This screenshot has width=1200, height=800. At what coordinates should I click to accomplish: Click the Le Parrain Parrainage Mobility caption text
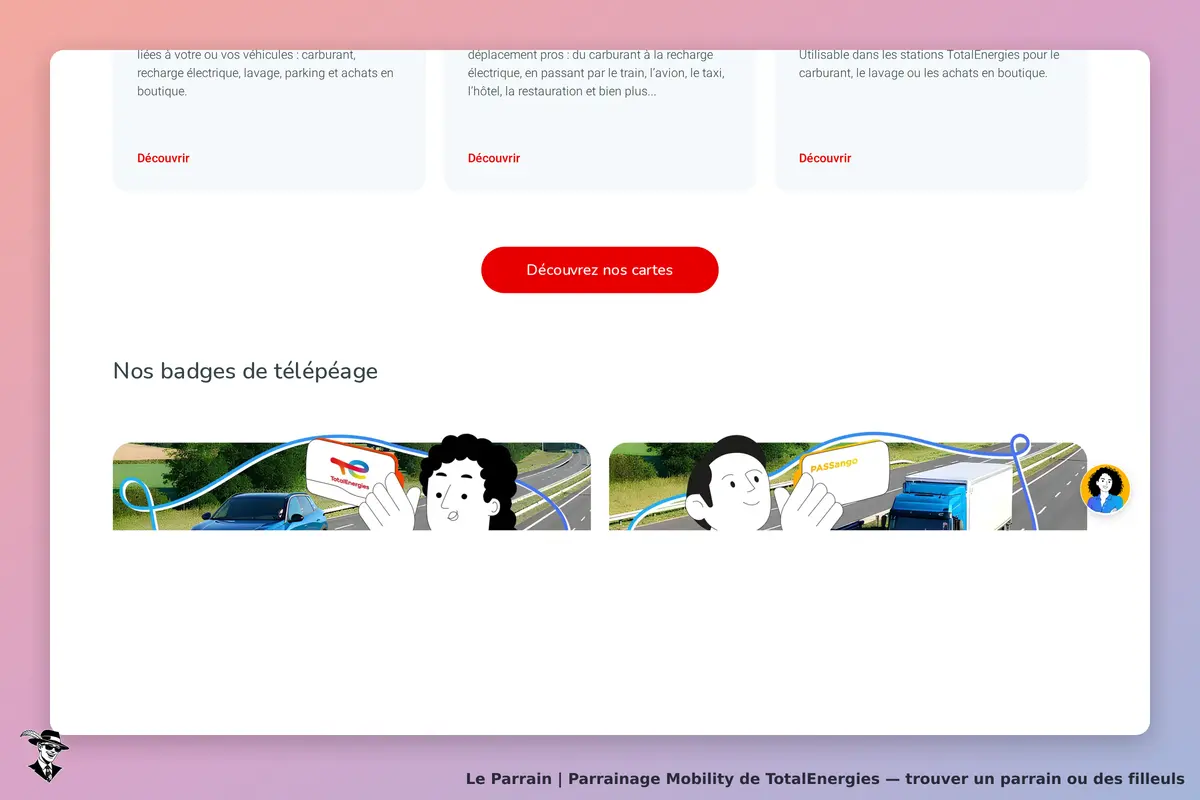[x=825, y=778]
